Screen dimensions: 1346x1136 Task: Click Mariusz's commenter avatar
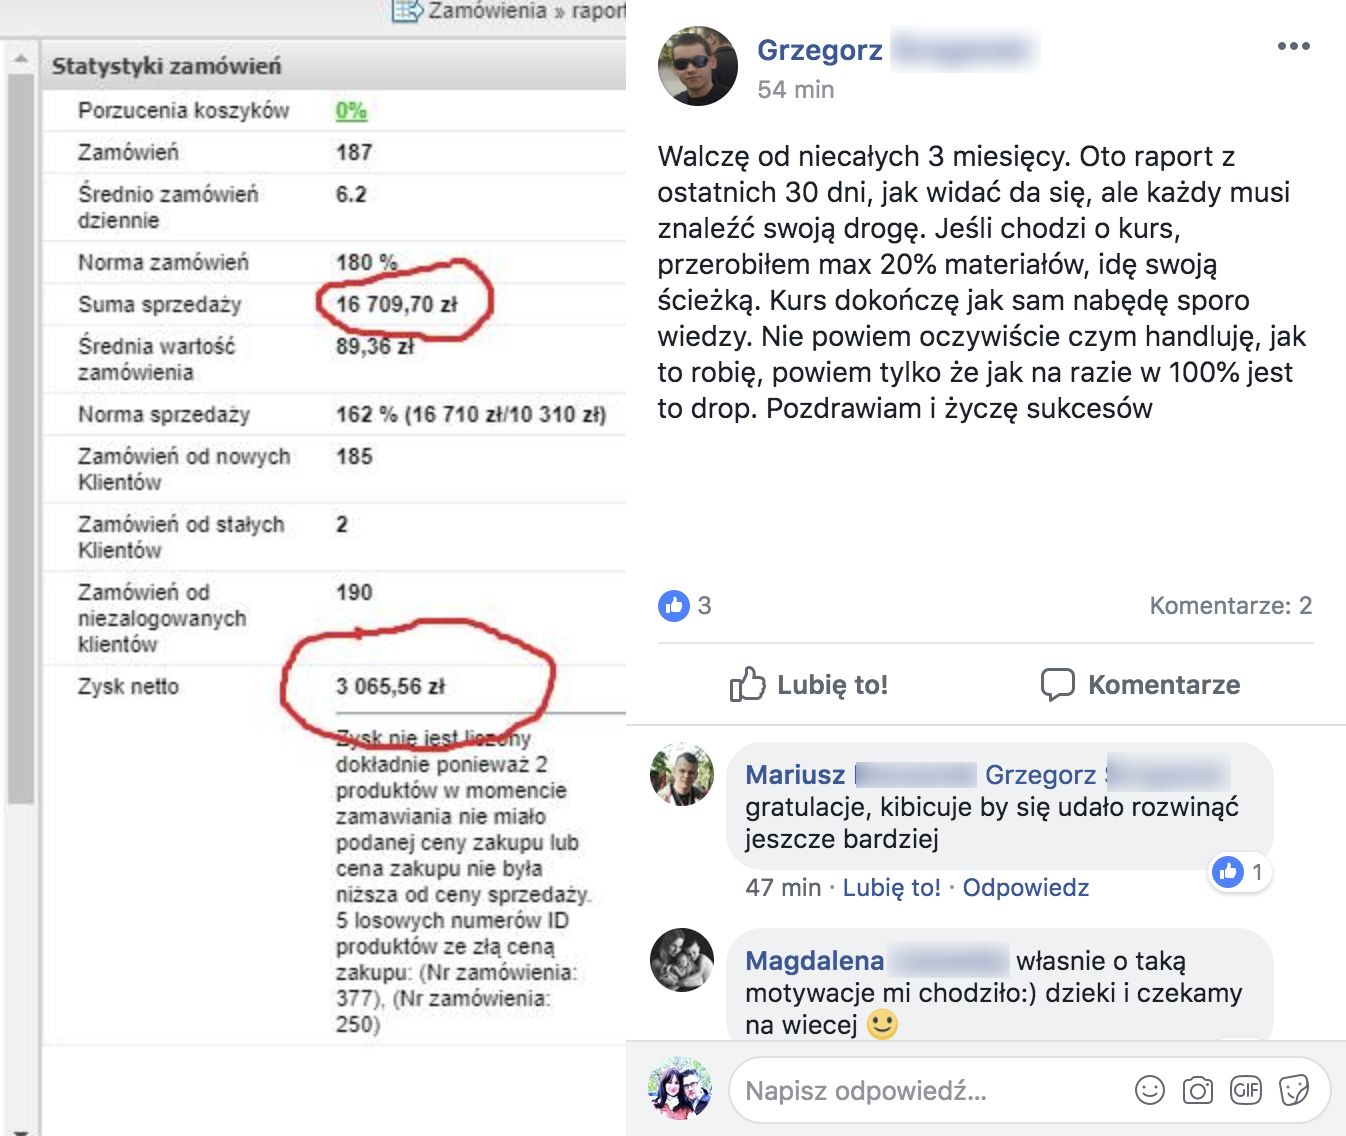(682, 774)
